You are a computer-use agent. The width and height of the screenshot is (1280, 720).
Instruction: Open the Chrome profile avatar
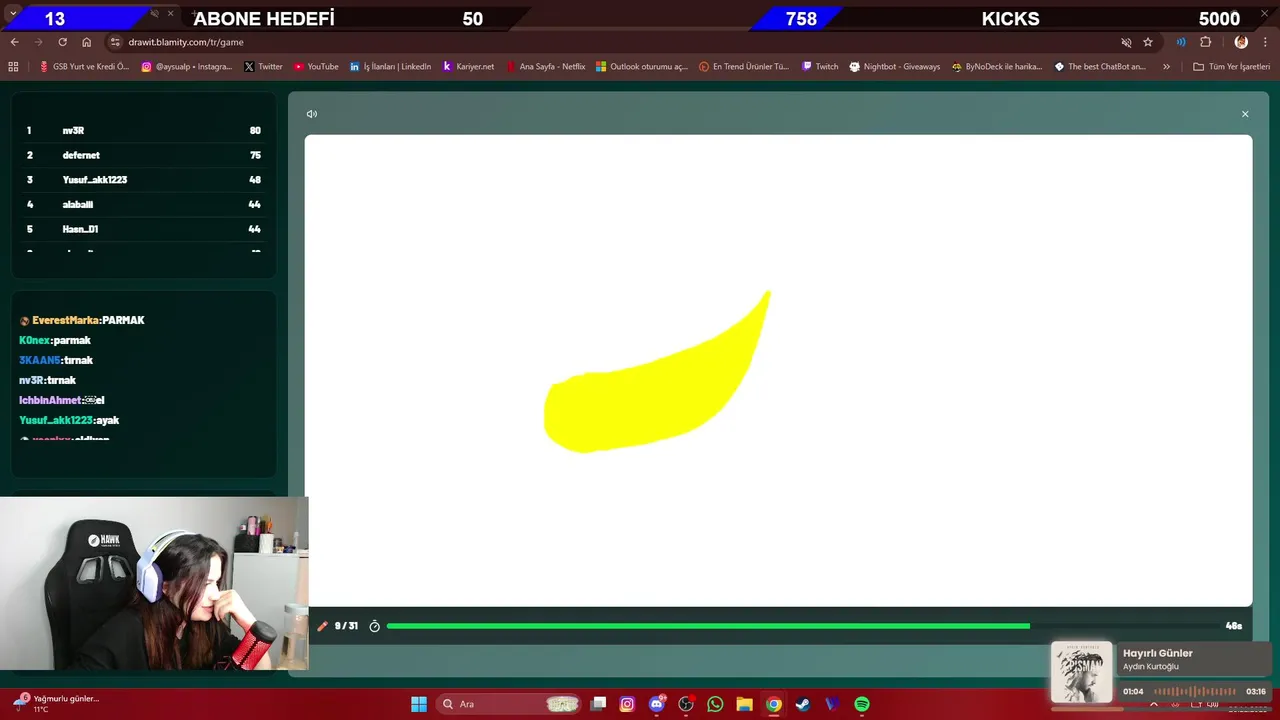[1241, 42]
